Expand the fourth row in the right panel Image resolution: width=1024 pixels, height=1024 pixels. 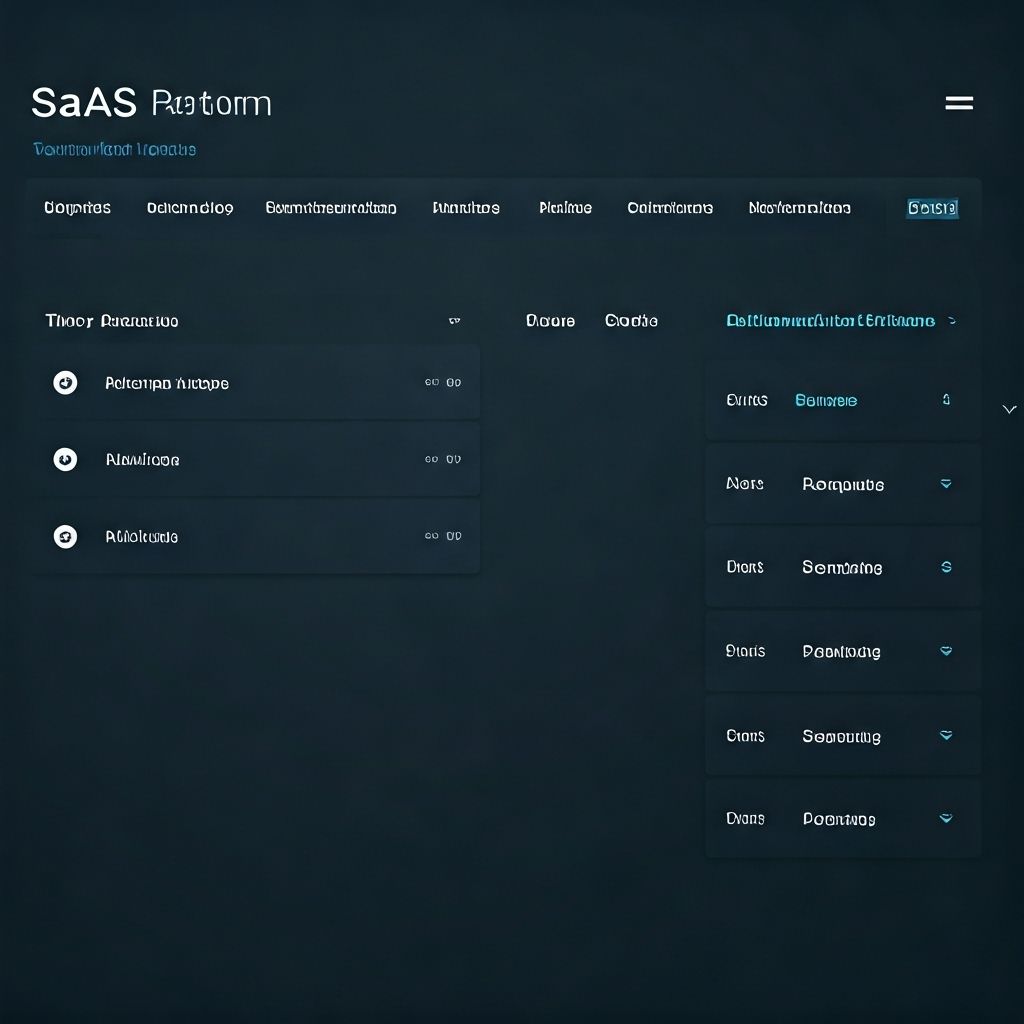pyautogui.click(x=946, y=651)
